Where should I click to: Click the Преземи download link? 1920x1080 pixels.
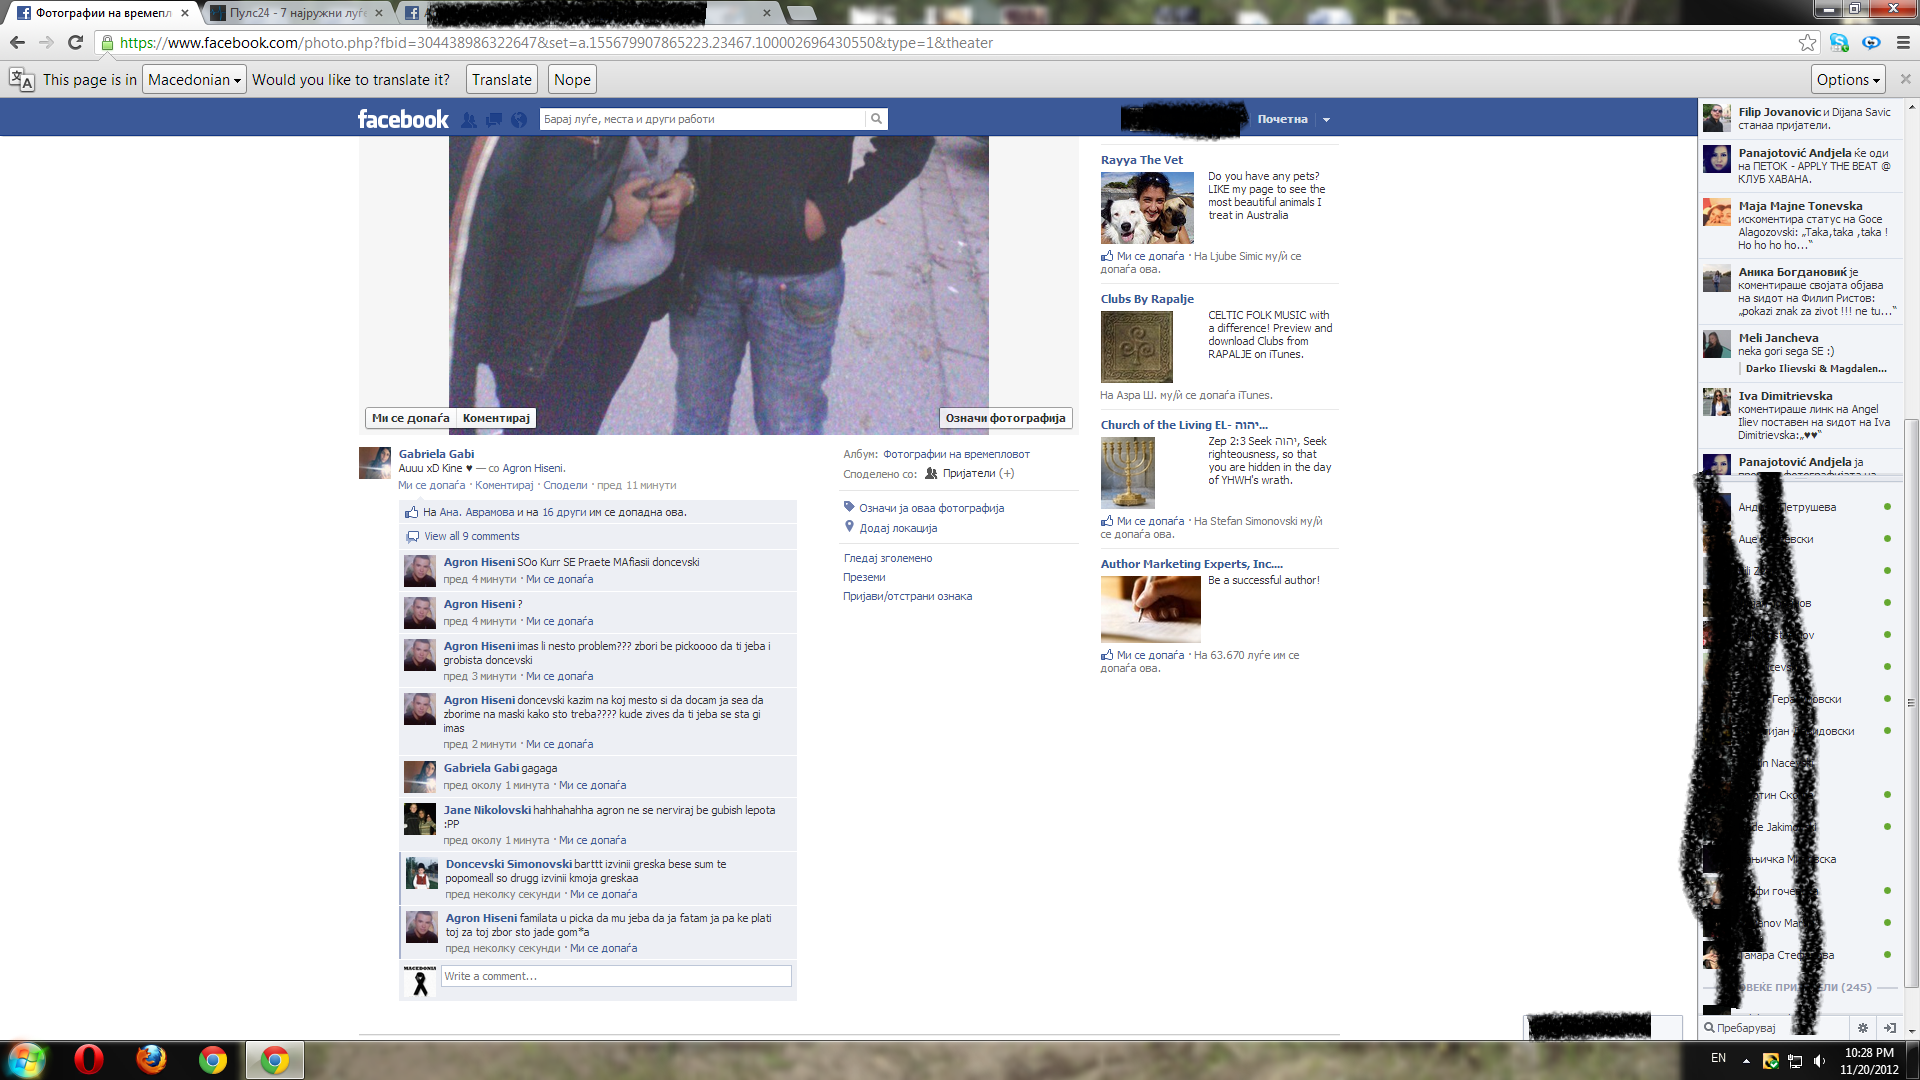864,577
